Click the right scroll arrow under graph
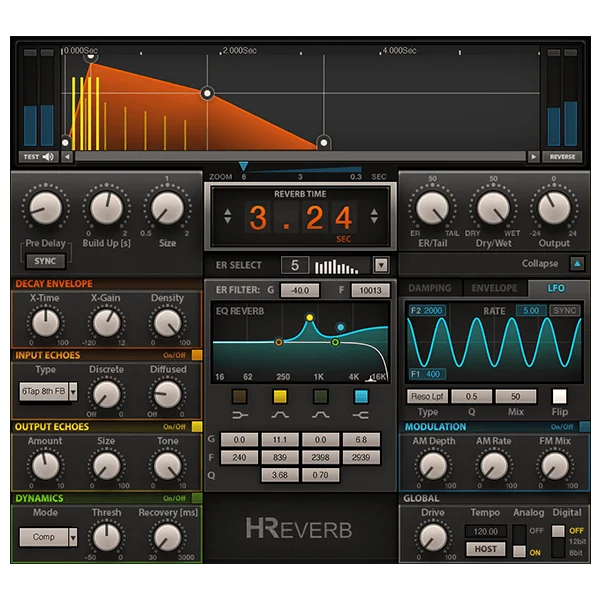 tap(533, 157)
